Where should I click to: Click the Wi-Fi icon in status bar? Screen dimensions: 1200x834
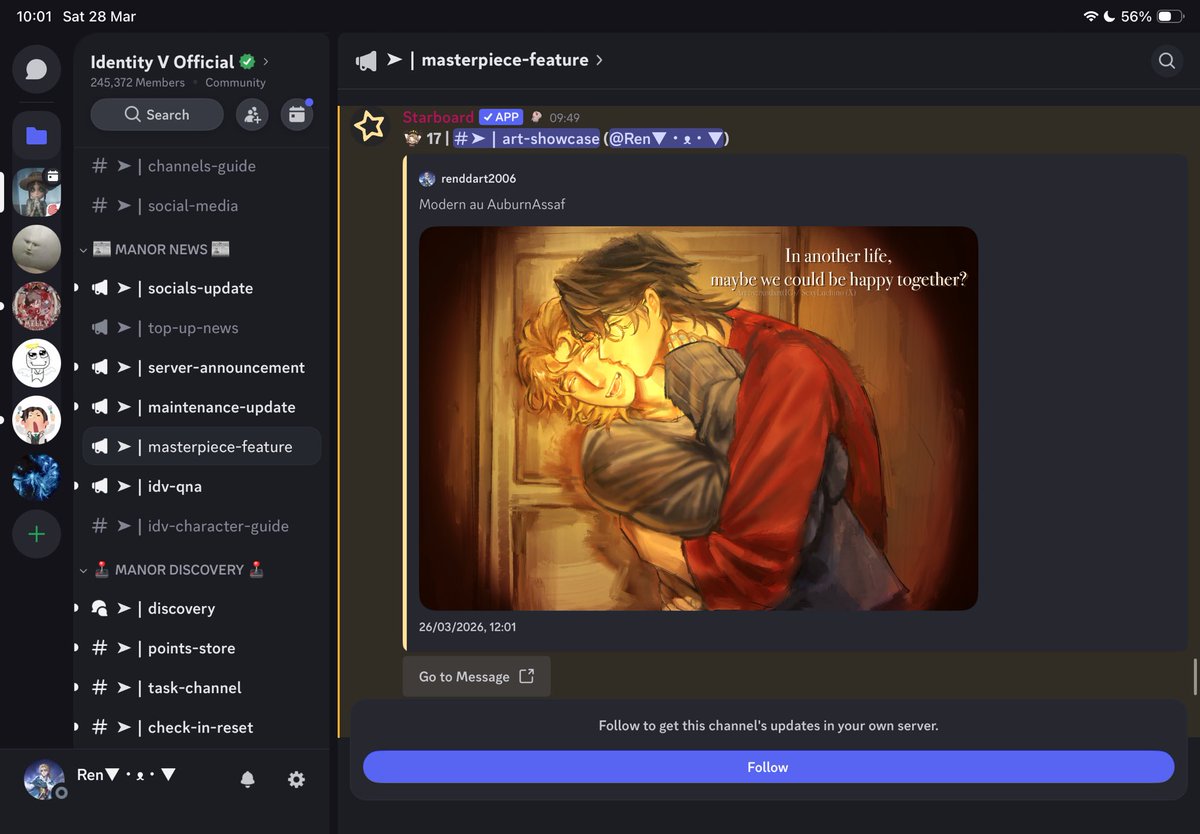click(1091, 17)
